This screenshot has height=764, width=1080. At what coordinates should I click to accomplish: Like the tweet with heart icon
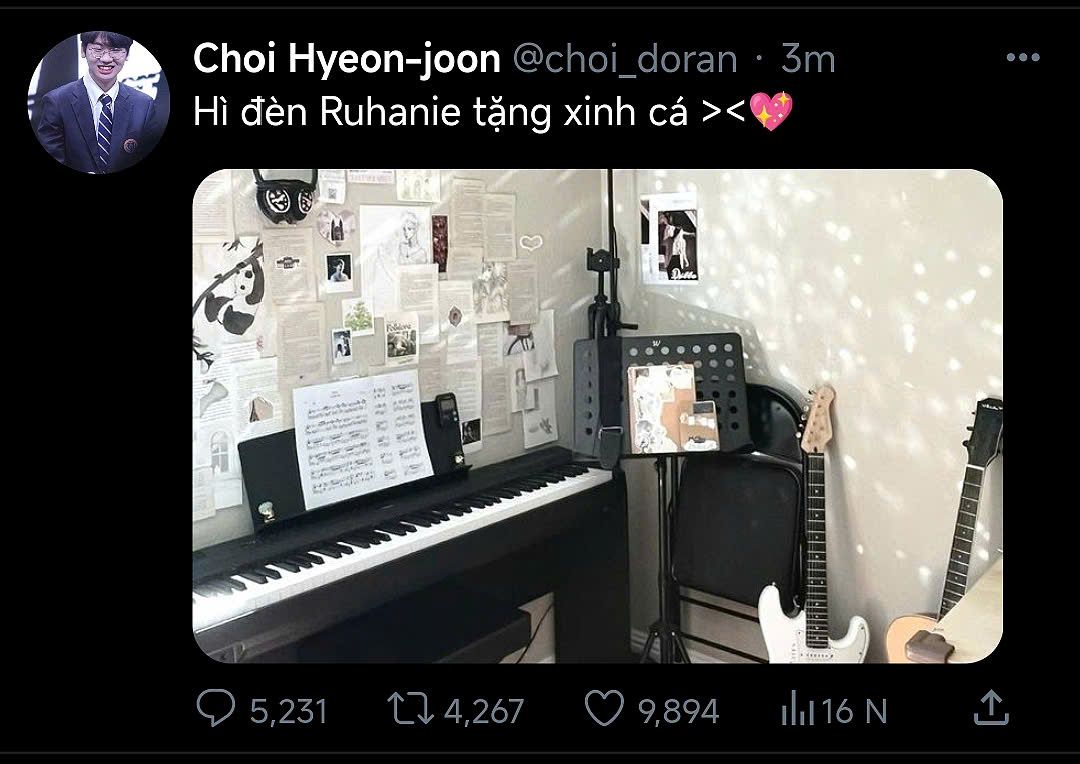coord(604,708)
